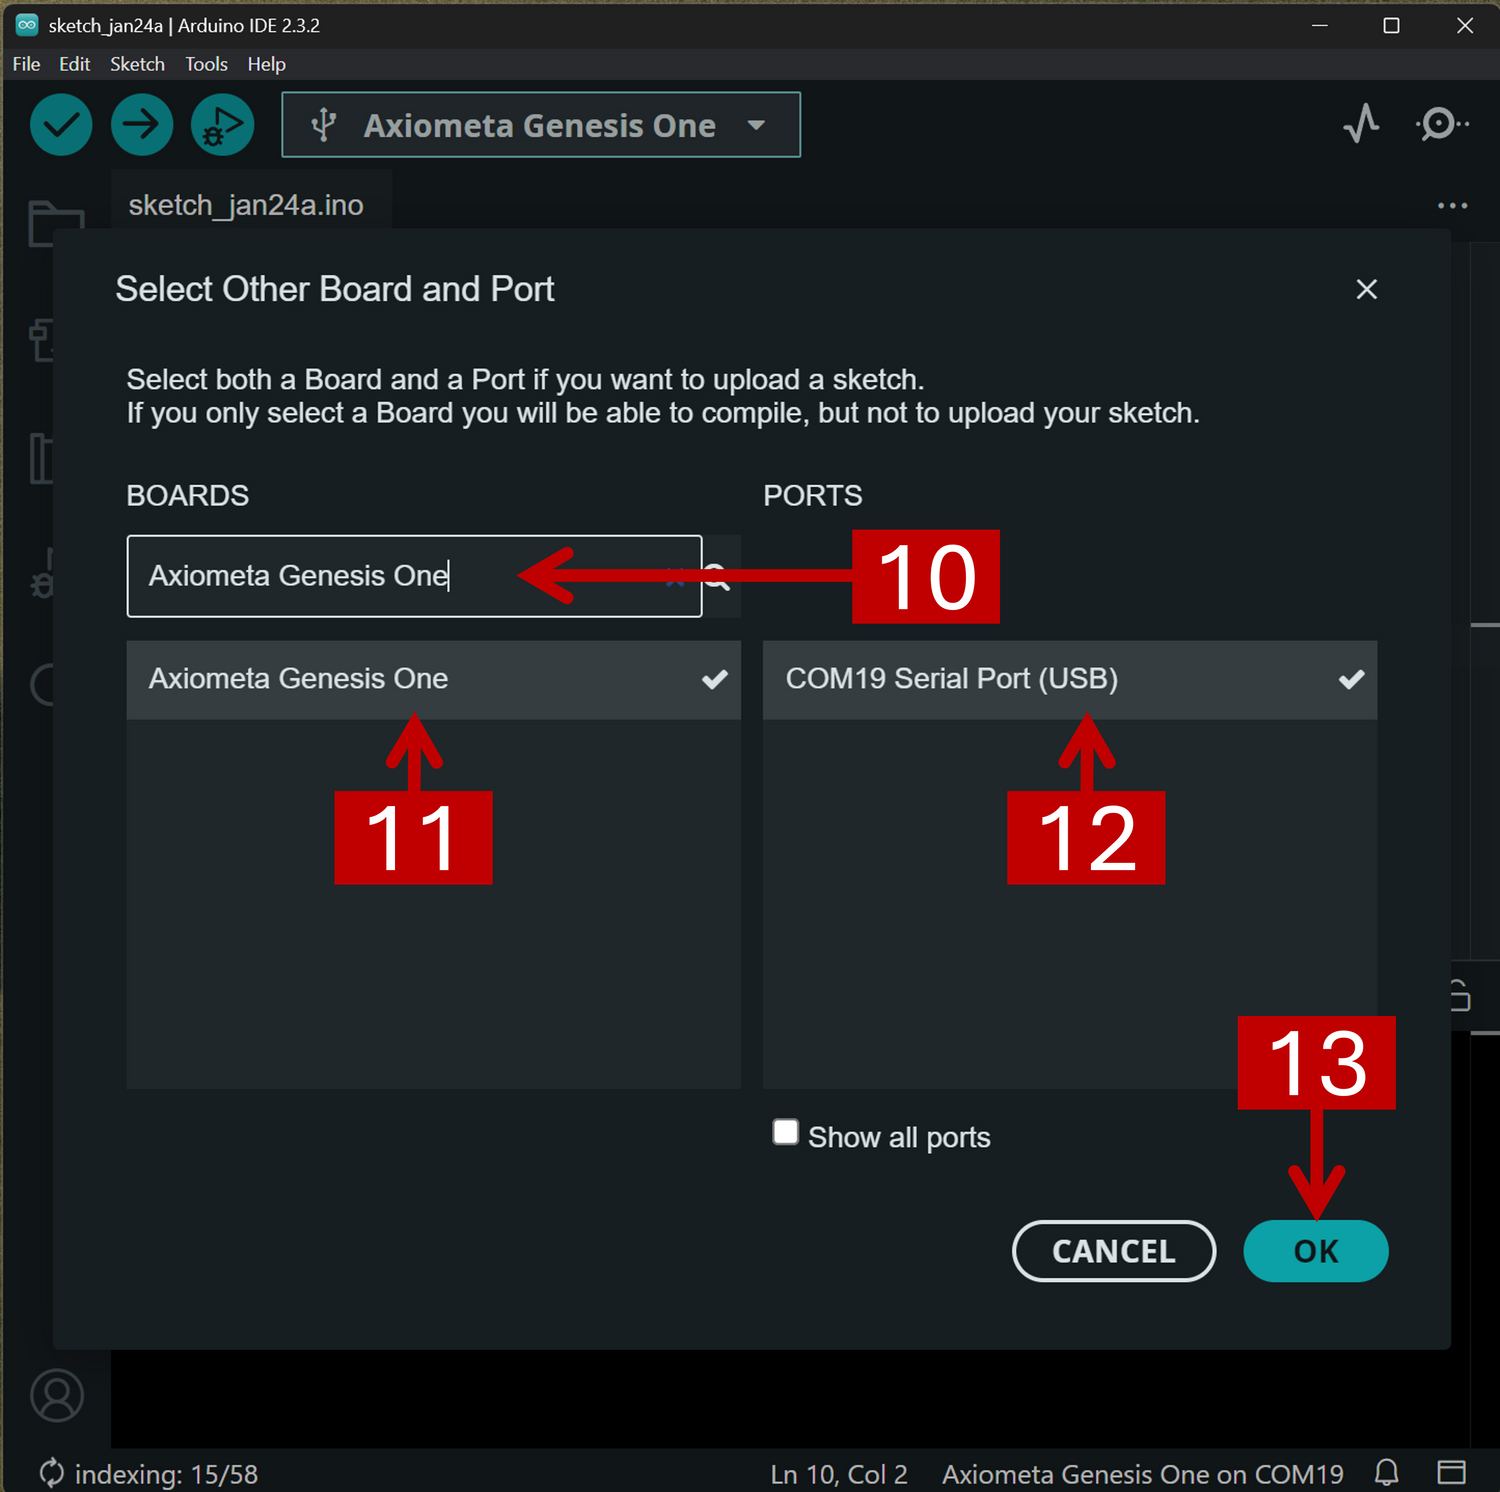This screenshot has height=1492, width=1500.
Task: Click the Upload arrow icon
Action: [142, 125]
